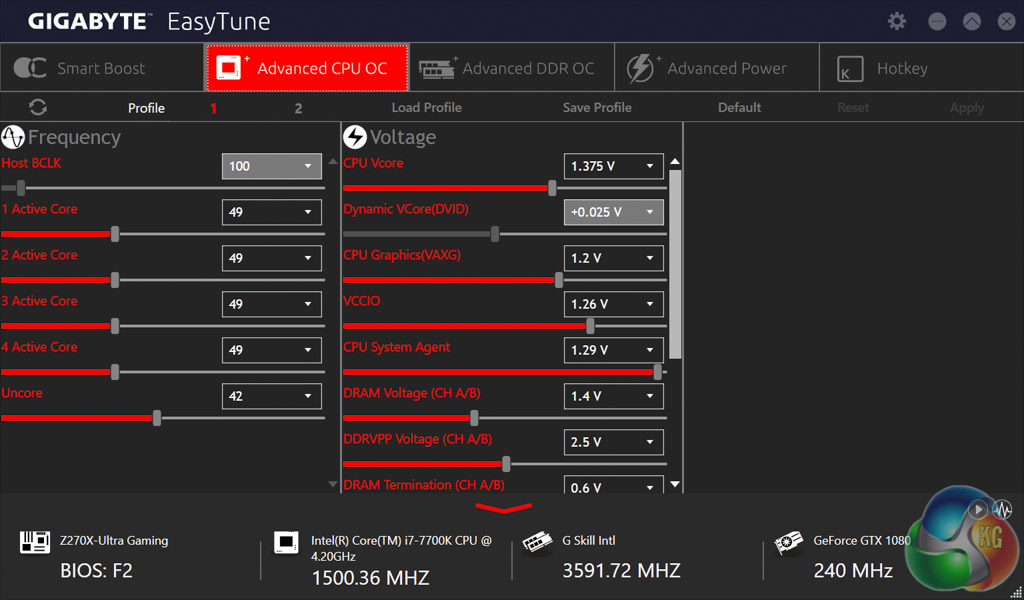Open the CPU System Agent dropdown
Screen dimensions: 1024x600
coord(614,350)
